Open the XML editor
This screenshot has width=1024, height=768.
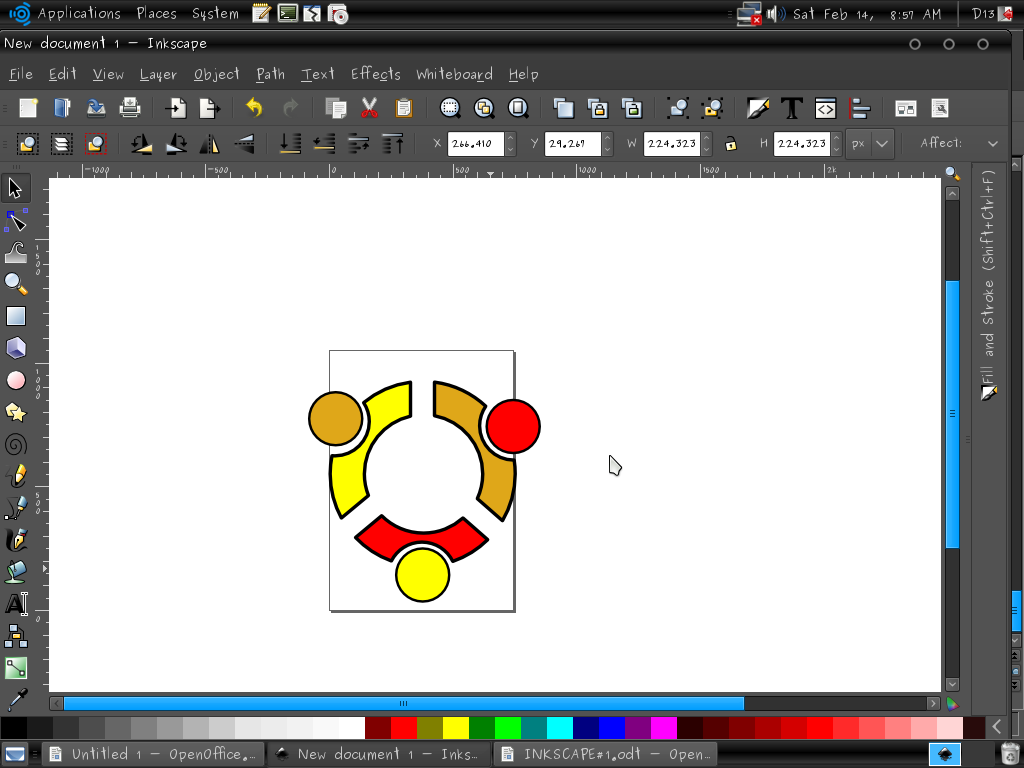tap(824, 108)
